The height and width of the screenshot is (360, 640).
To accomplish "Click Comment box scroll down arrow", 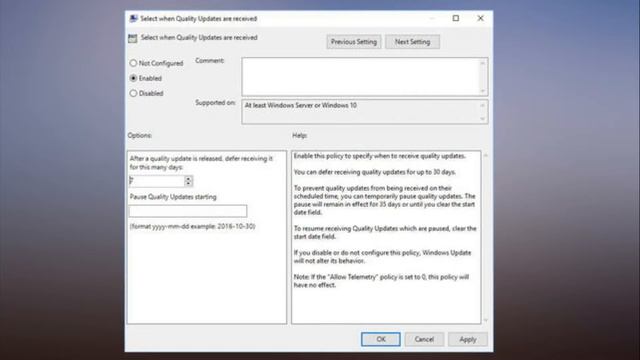I will coord(483,91).
